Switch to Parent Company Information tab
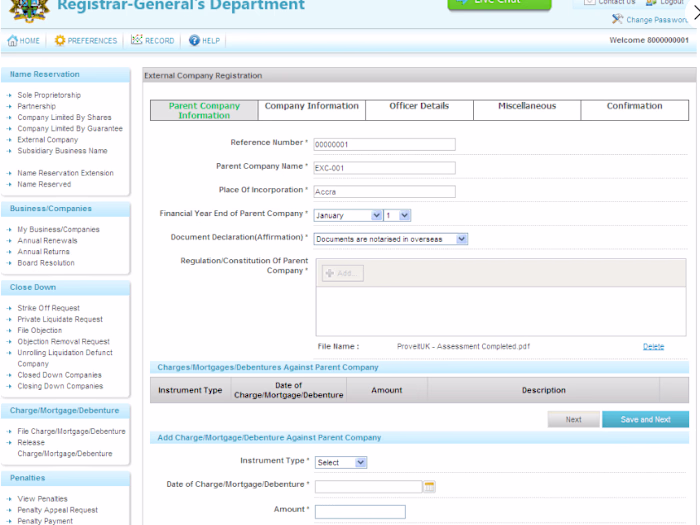Image resolution: width=700 pixels, height=525 pixels. (x=204, y=110)
